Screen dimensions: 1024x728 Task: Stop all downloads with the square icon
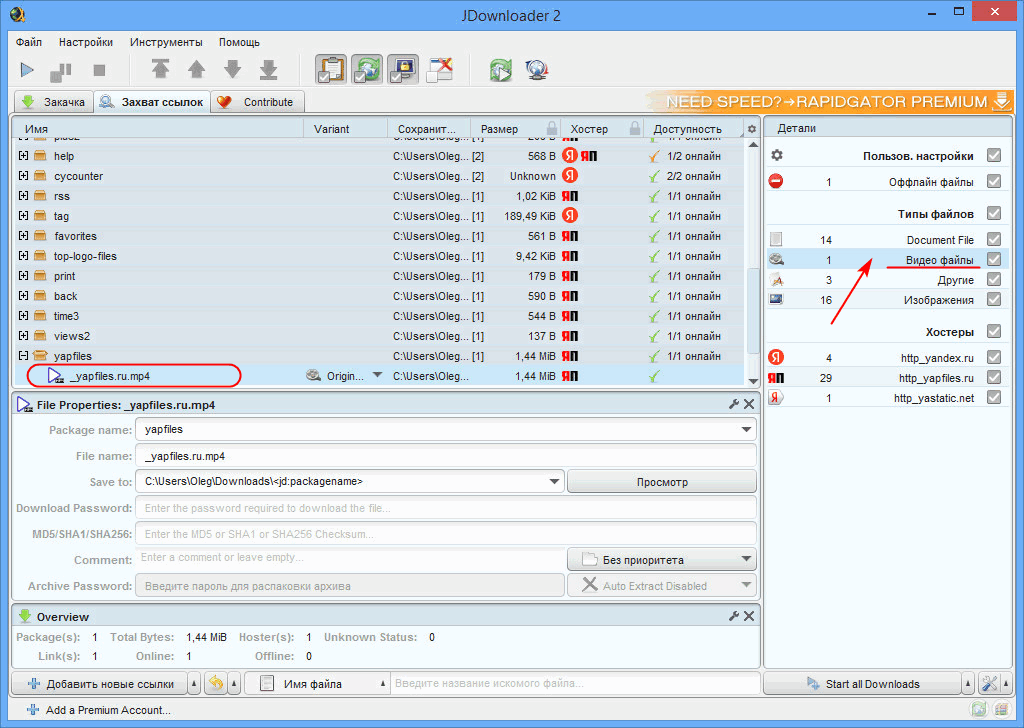click(x=99, y=70)
